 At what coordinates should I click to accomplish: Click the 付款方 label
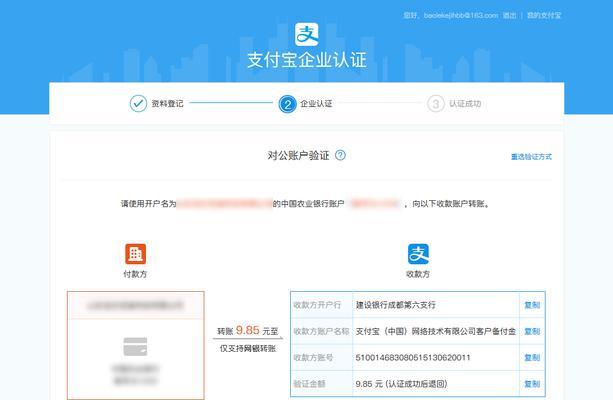coord(135,274)
